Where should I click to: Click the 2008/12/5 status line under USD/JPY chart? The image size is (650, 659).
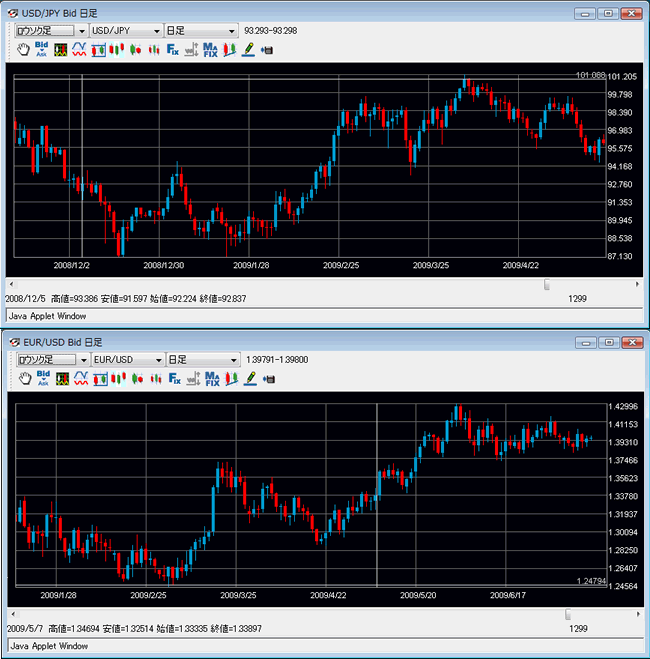coord(126,299)
